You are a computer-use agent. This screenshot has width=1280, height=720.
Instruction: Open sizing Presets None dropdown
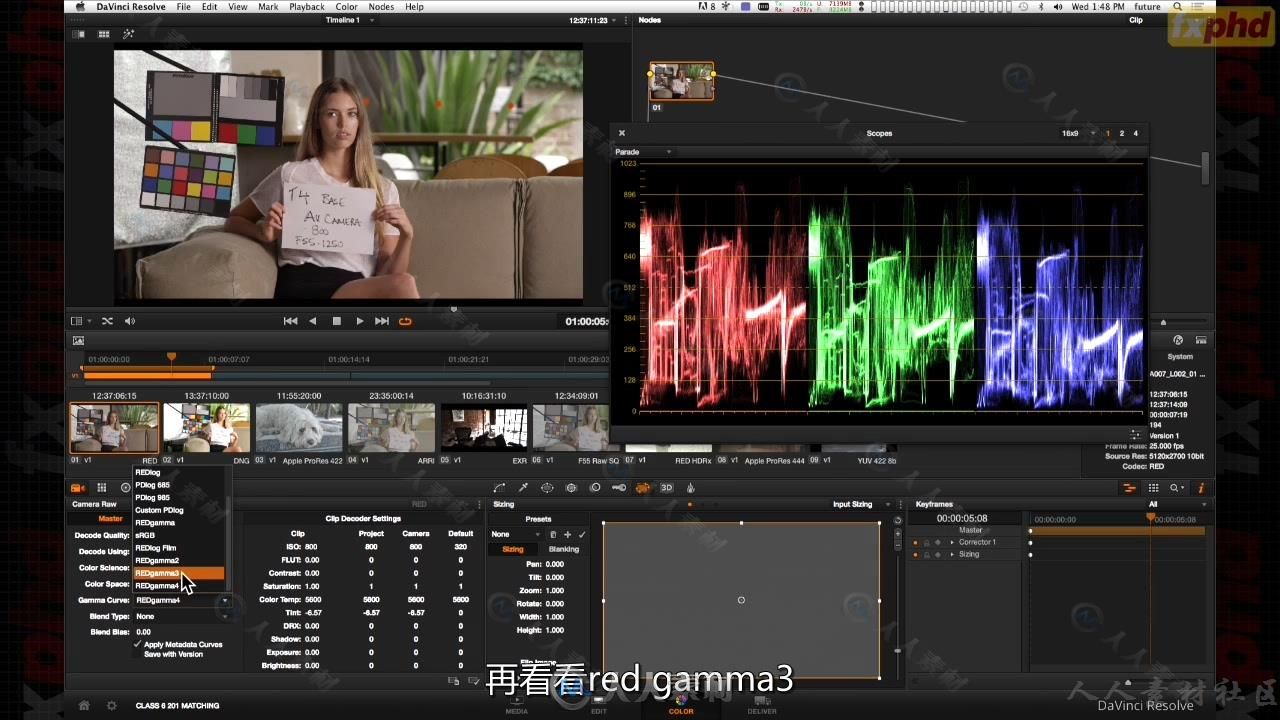[515, 535]
